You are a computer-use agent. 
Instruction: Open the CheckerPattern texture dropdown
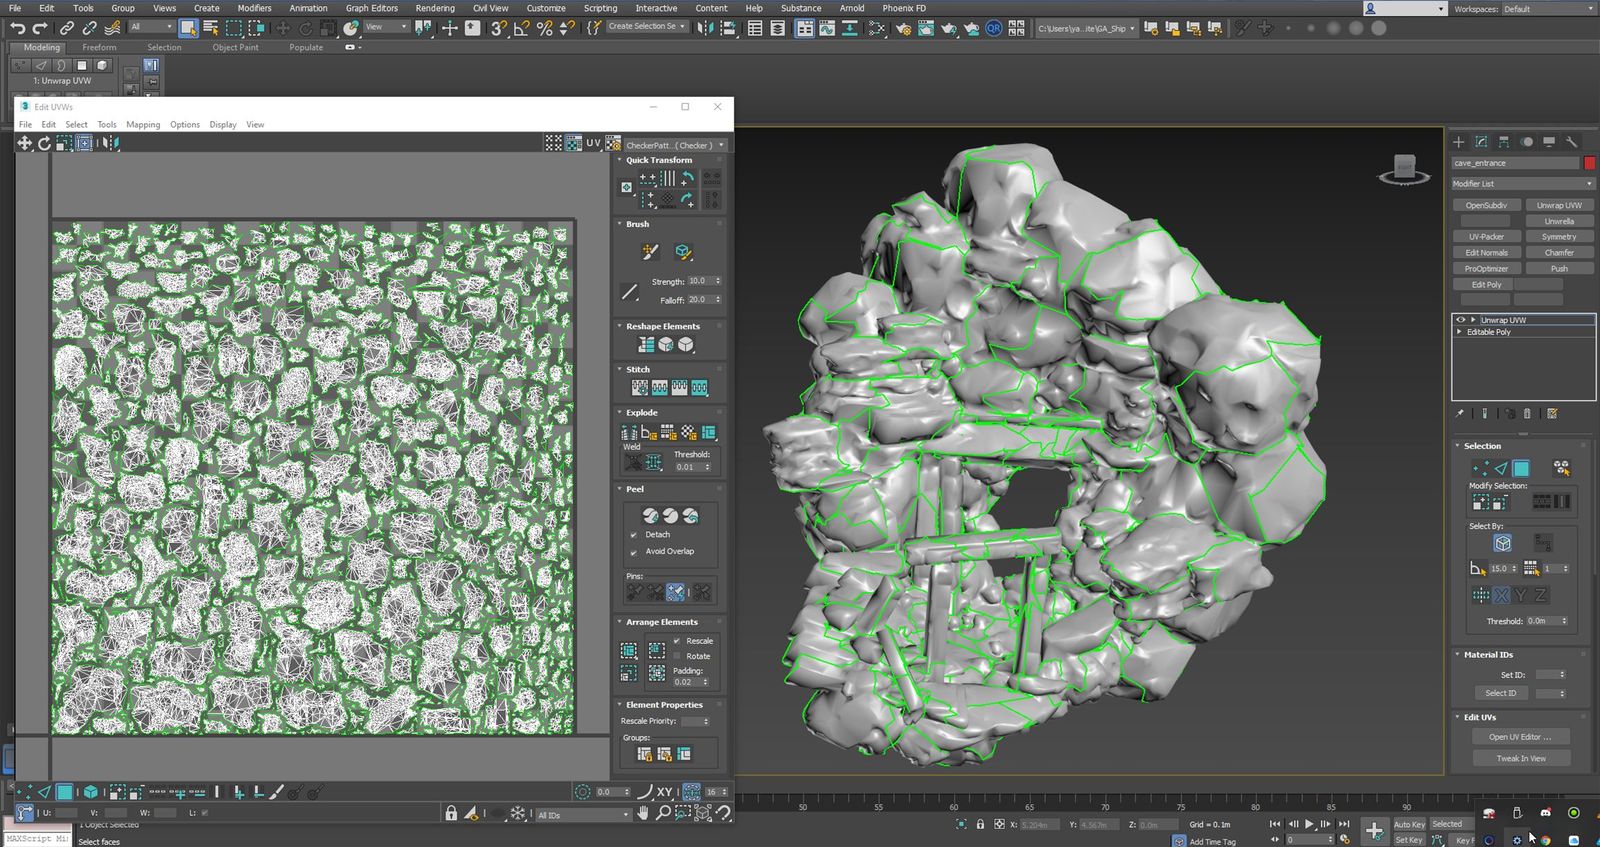click(x=674, y=145)
